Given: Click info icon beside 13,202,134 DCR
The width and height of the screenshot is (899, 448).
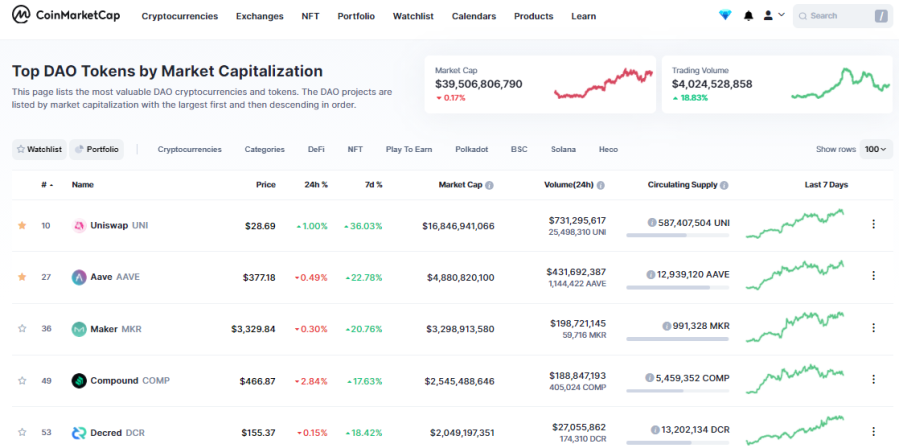Looking at the screenshot, I should [x=655, y=430].
